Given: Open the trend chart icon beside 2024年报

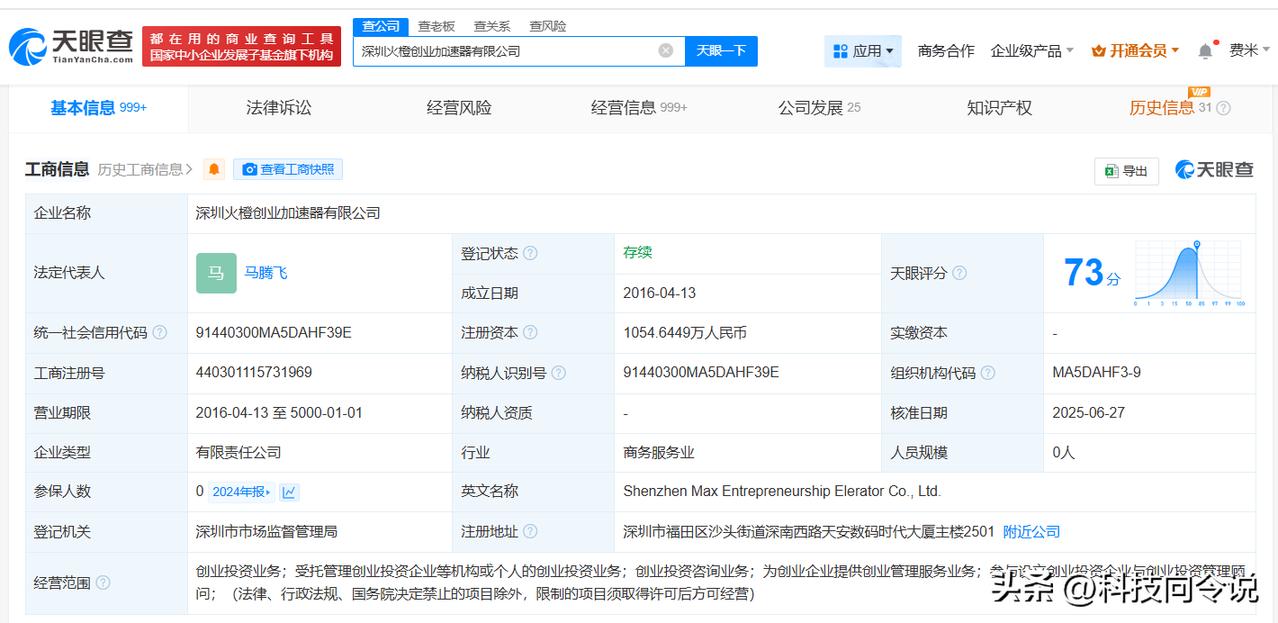Looking at the screenshot, I should coord(289,492).
